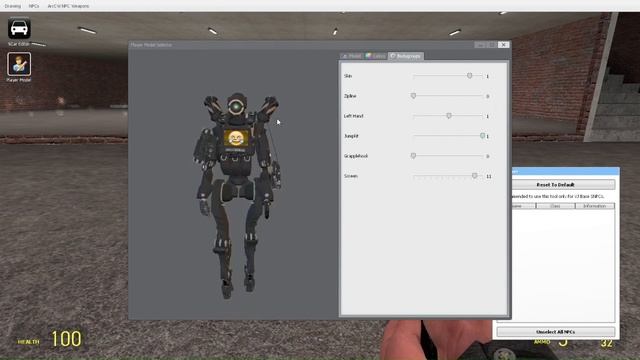Sort NPC list by Information column
640x360 pixels.
594,206
